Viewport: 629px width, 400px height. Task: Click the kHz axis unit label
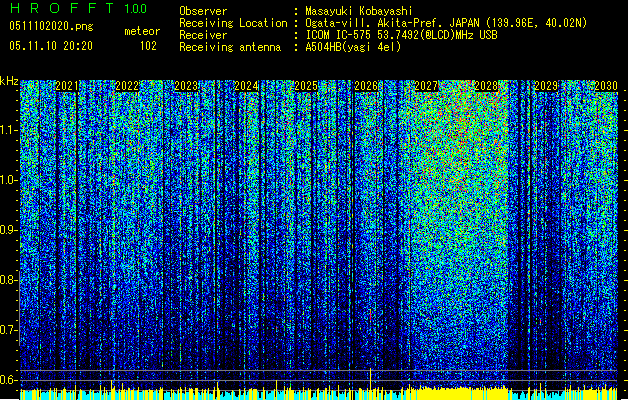pyautogui.click(x=9, y=81)
